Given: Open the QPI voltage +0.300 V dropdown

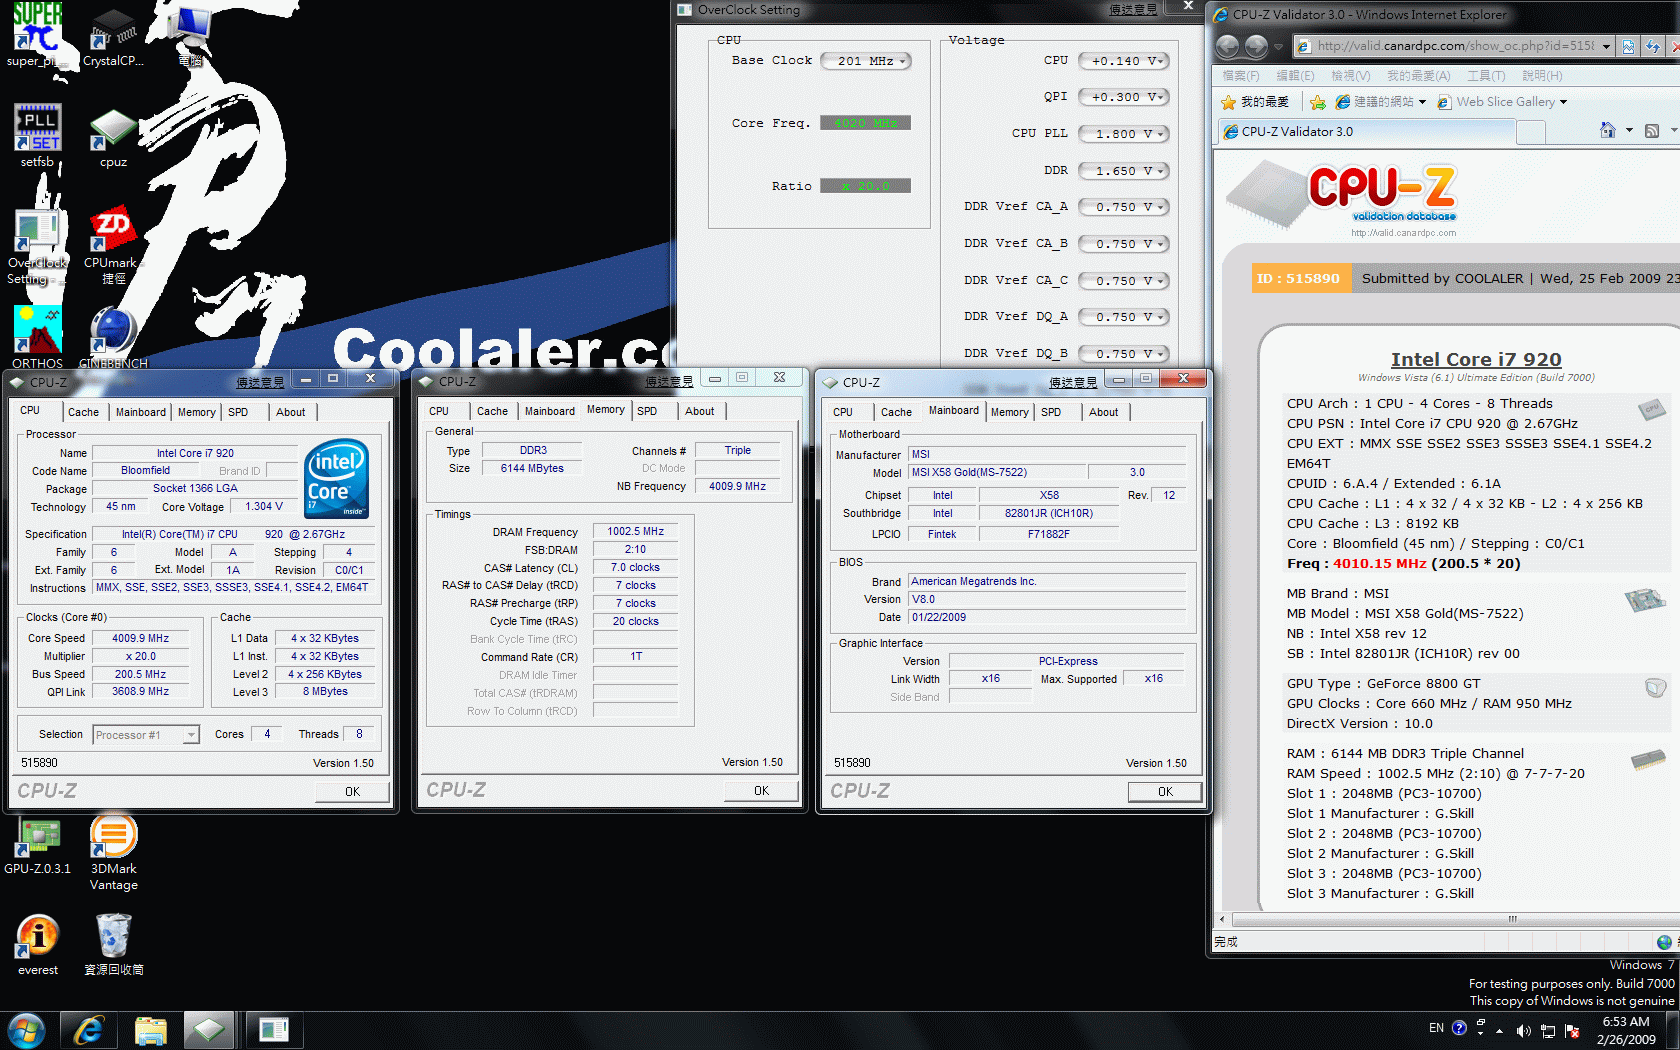Looking at the screenshot, I should [x=1124, y=97].
